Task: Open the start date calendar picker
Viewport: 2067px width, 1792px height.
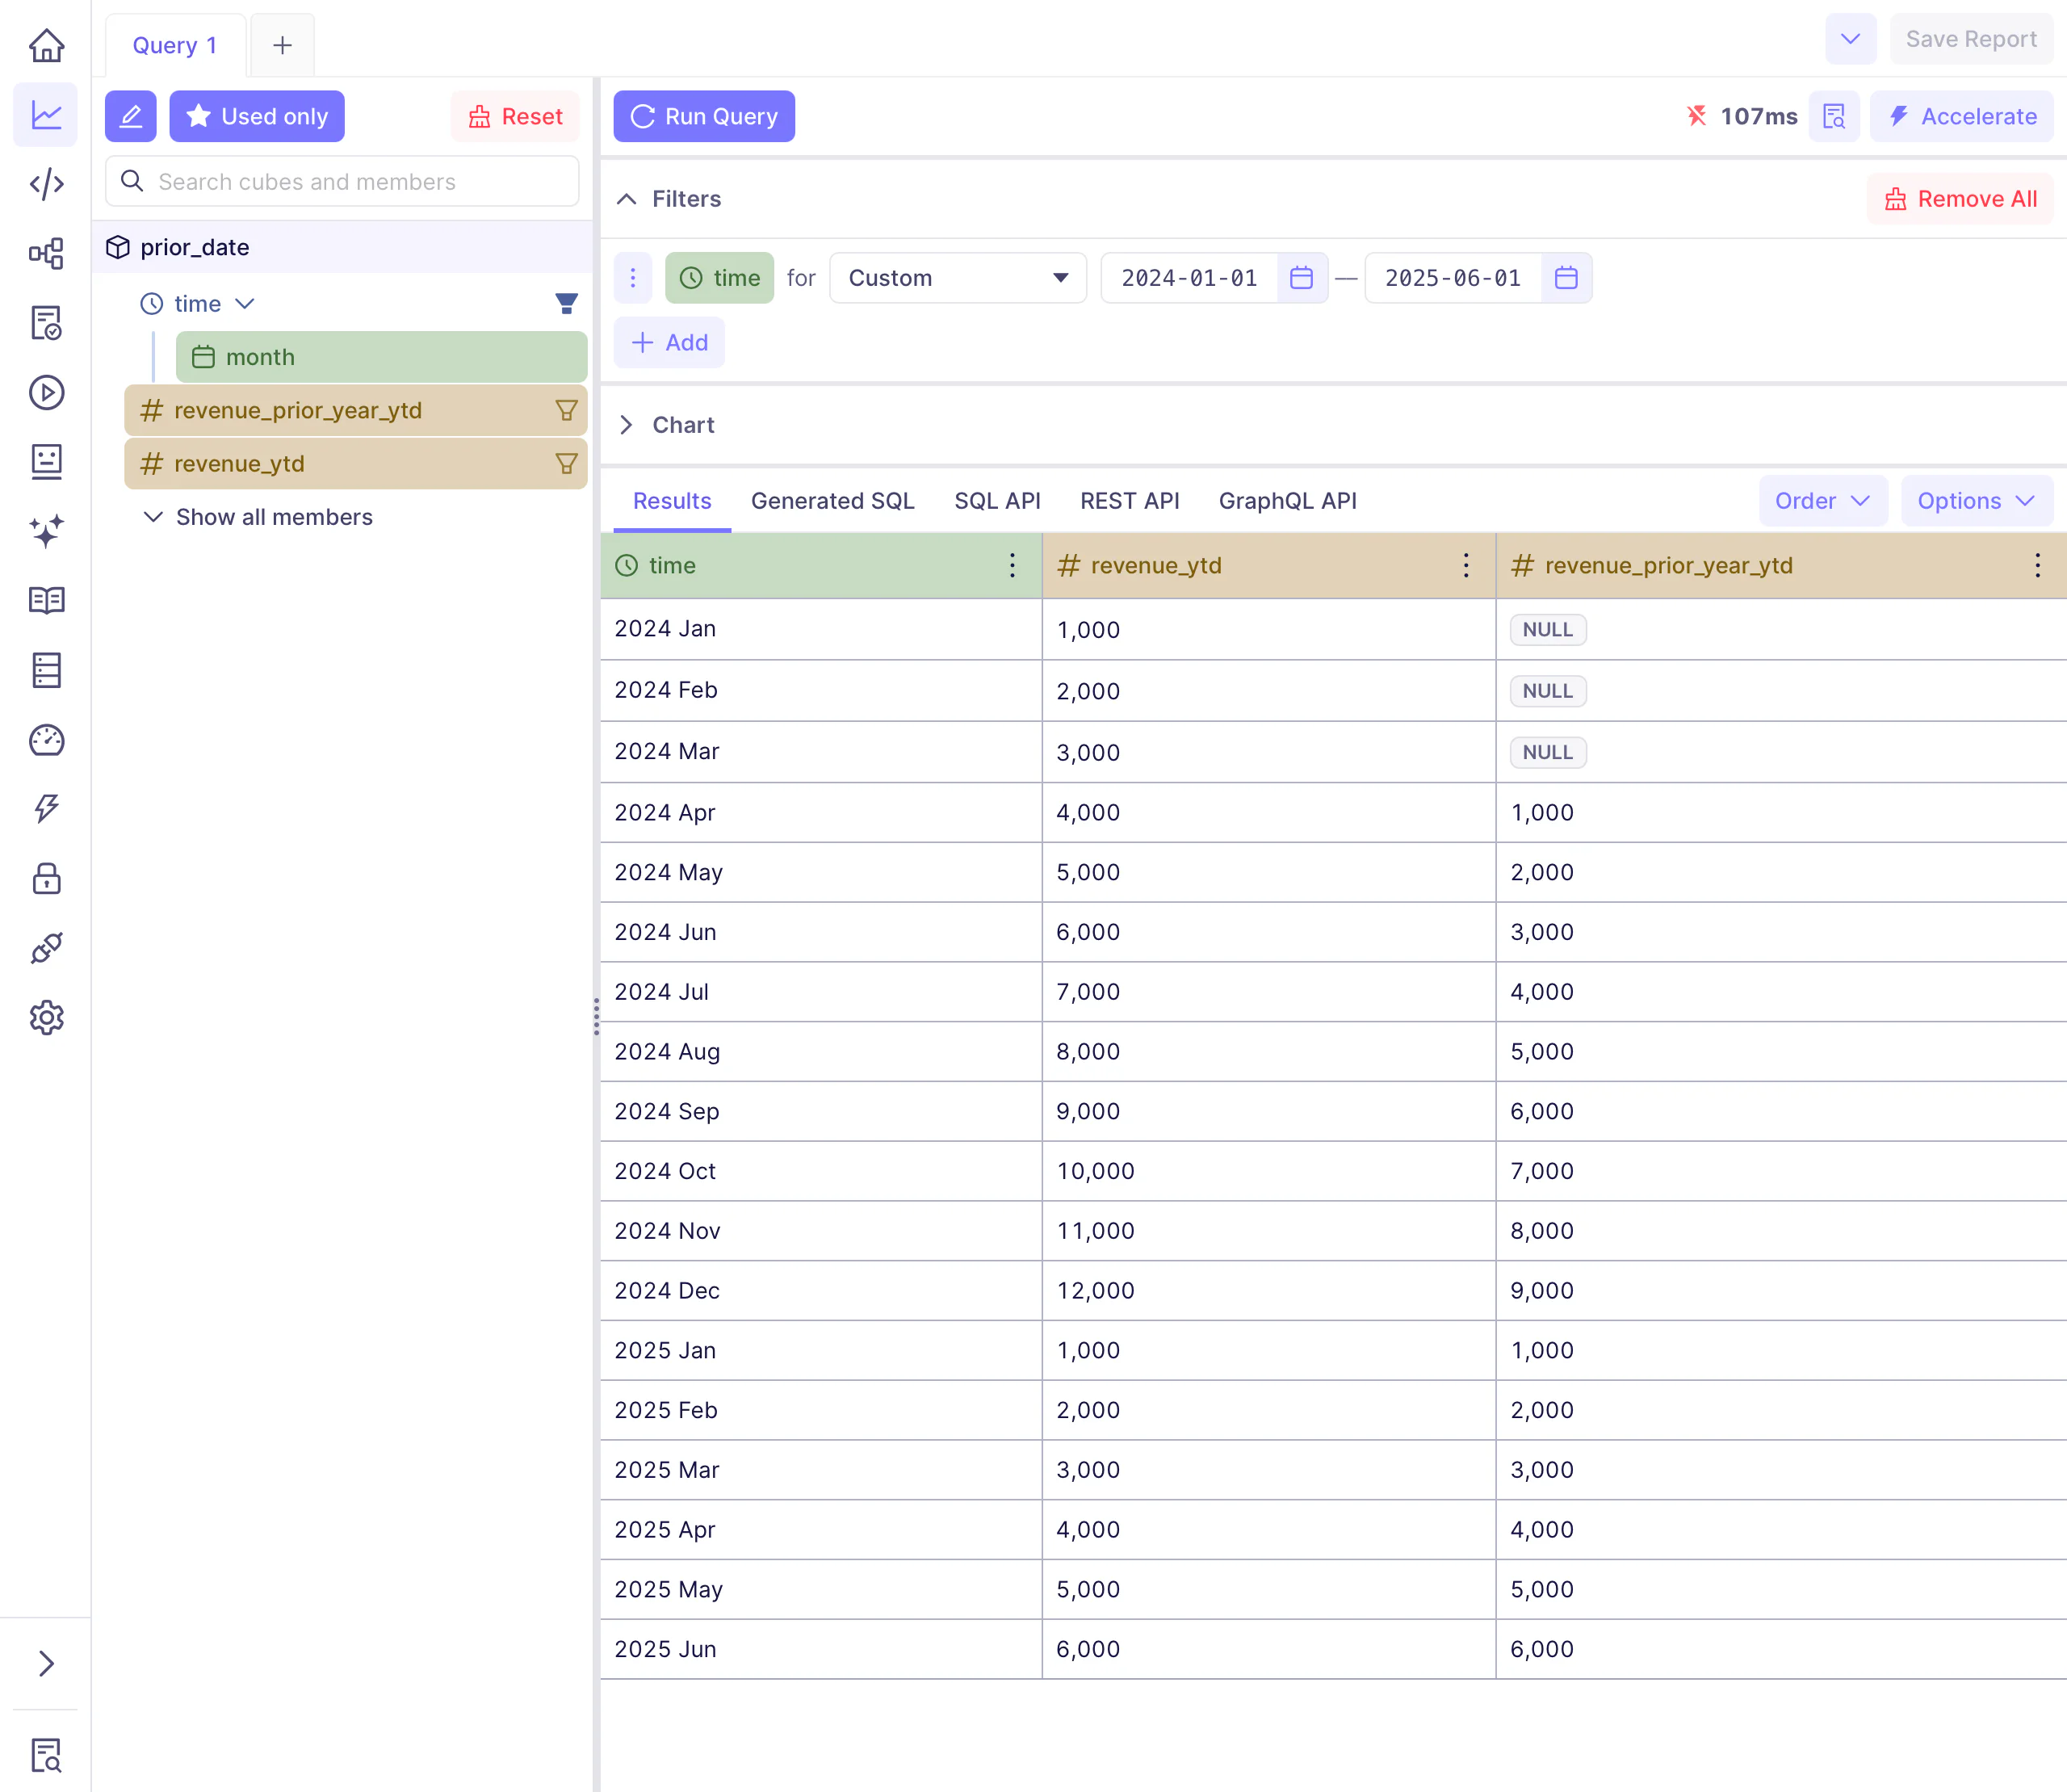Action: pos(1301,278)
